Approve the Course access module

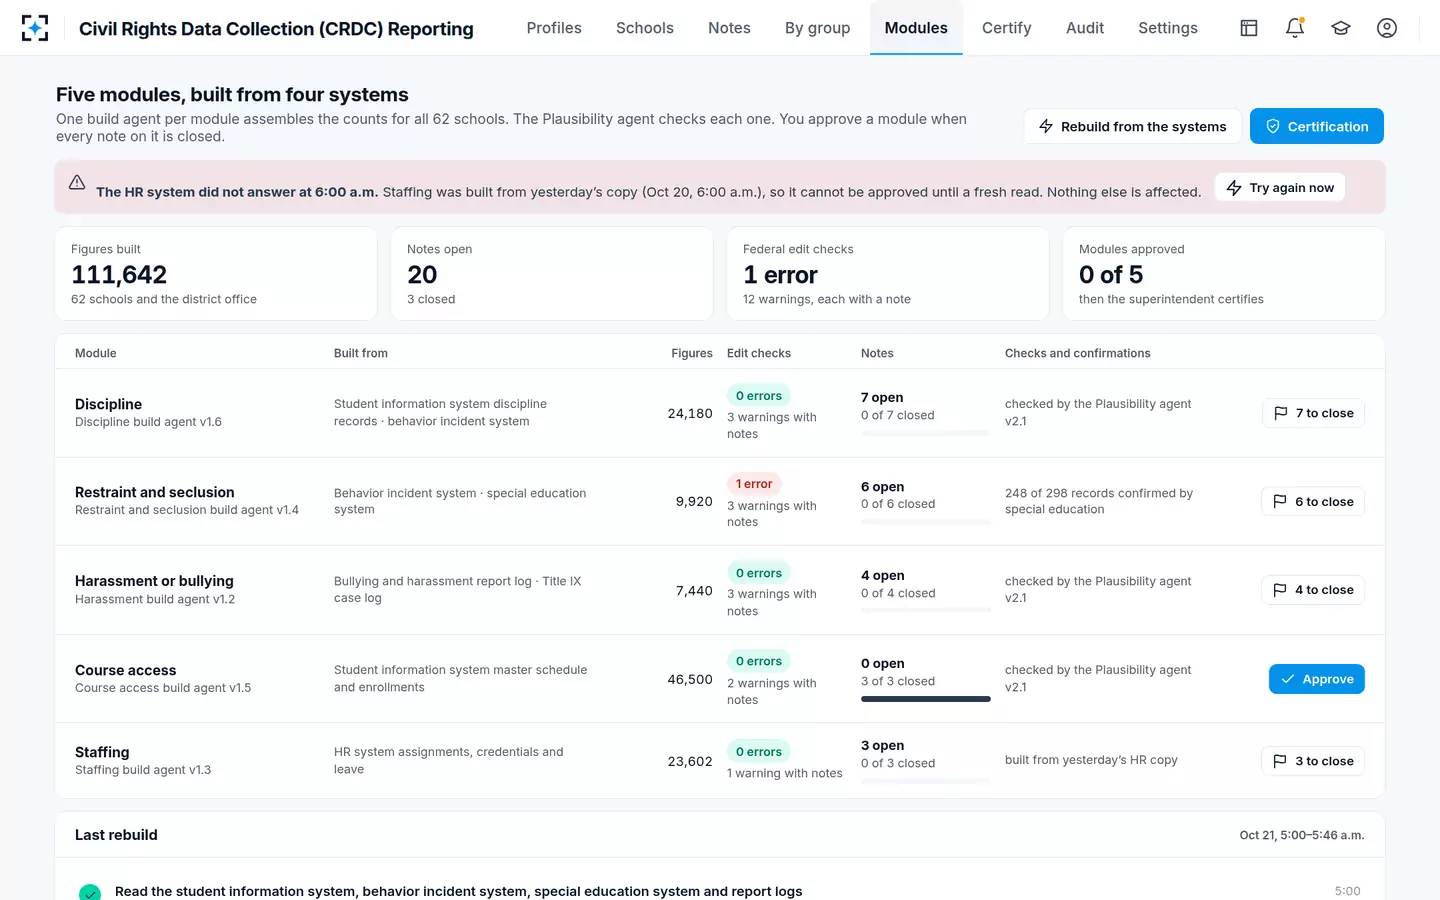click(1317, 679)
